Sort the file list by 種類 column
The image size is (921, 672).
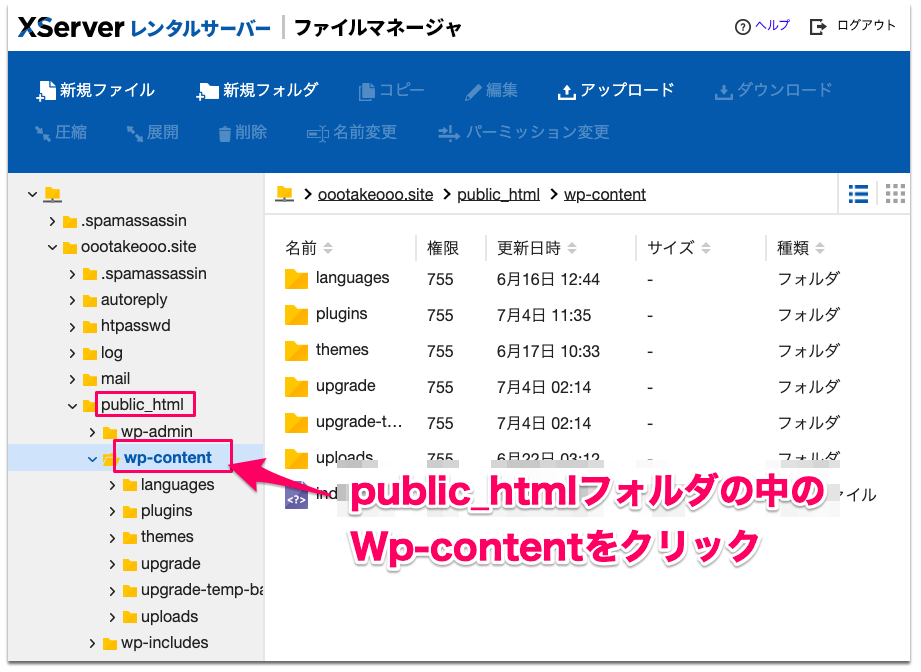[801, 248]
